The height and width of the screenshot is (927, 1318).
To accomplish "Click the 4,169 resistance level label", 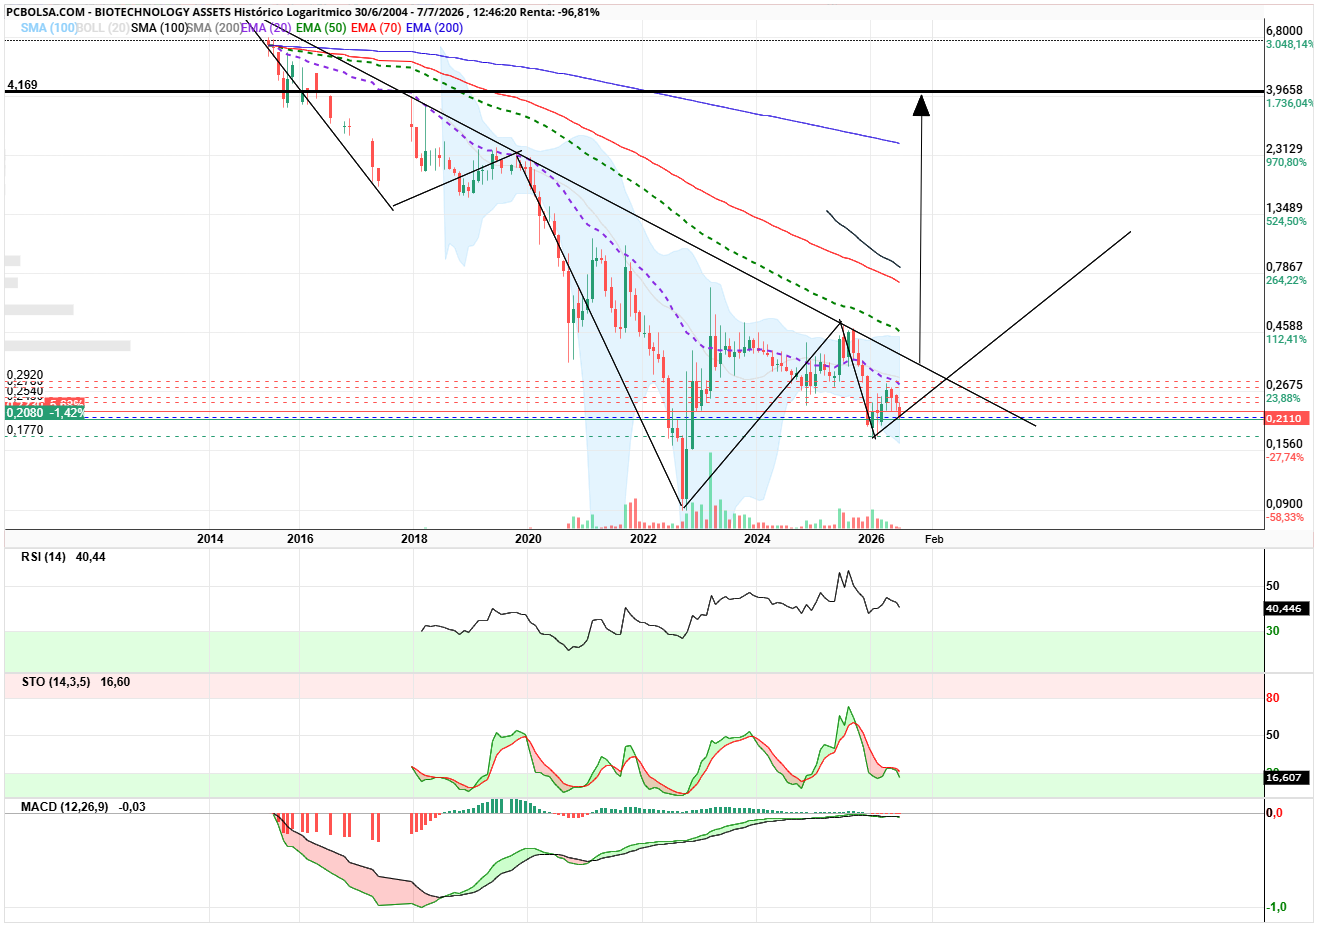I will pos(22,85).
